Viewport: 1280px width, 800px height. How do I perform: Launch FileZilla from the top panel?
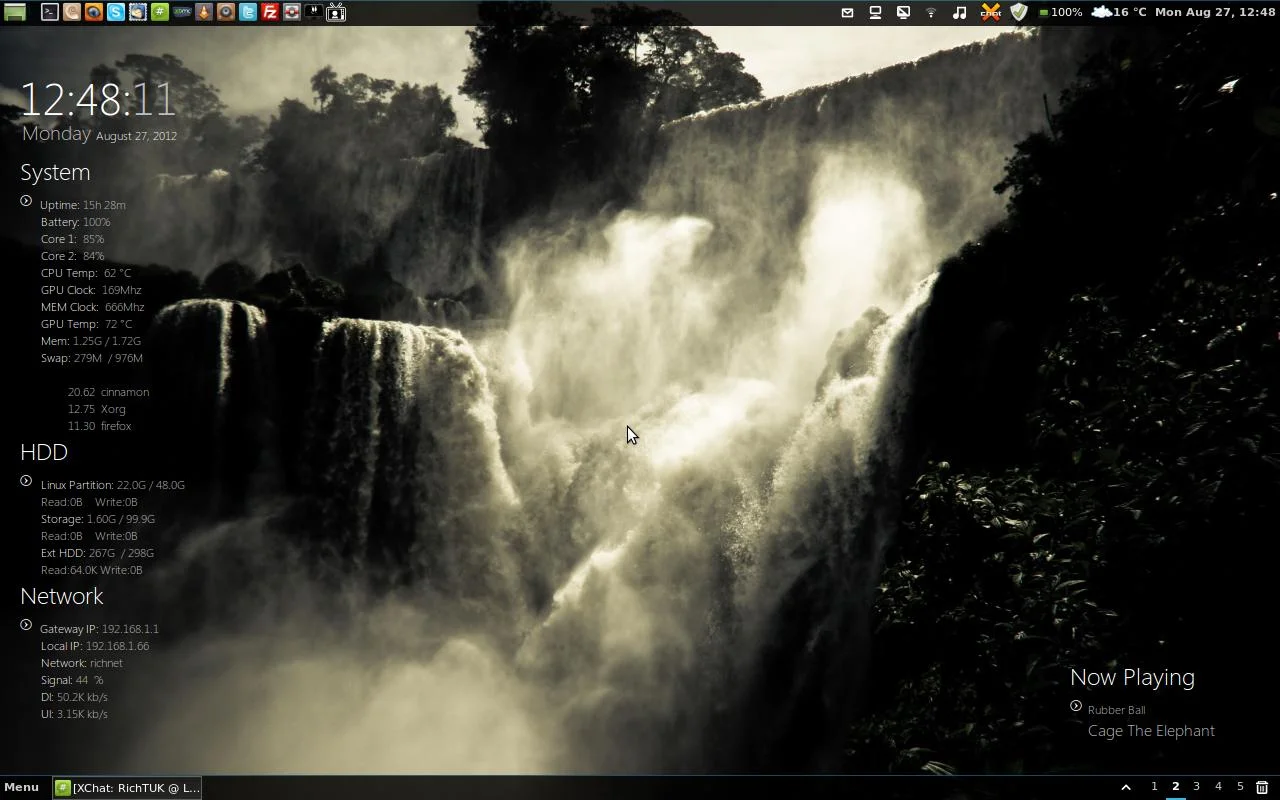270,12
